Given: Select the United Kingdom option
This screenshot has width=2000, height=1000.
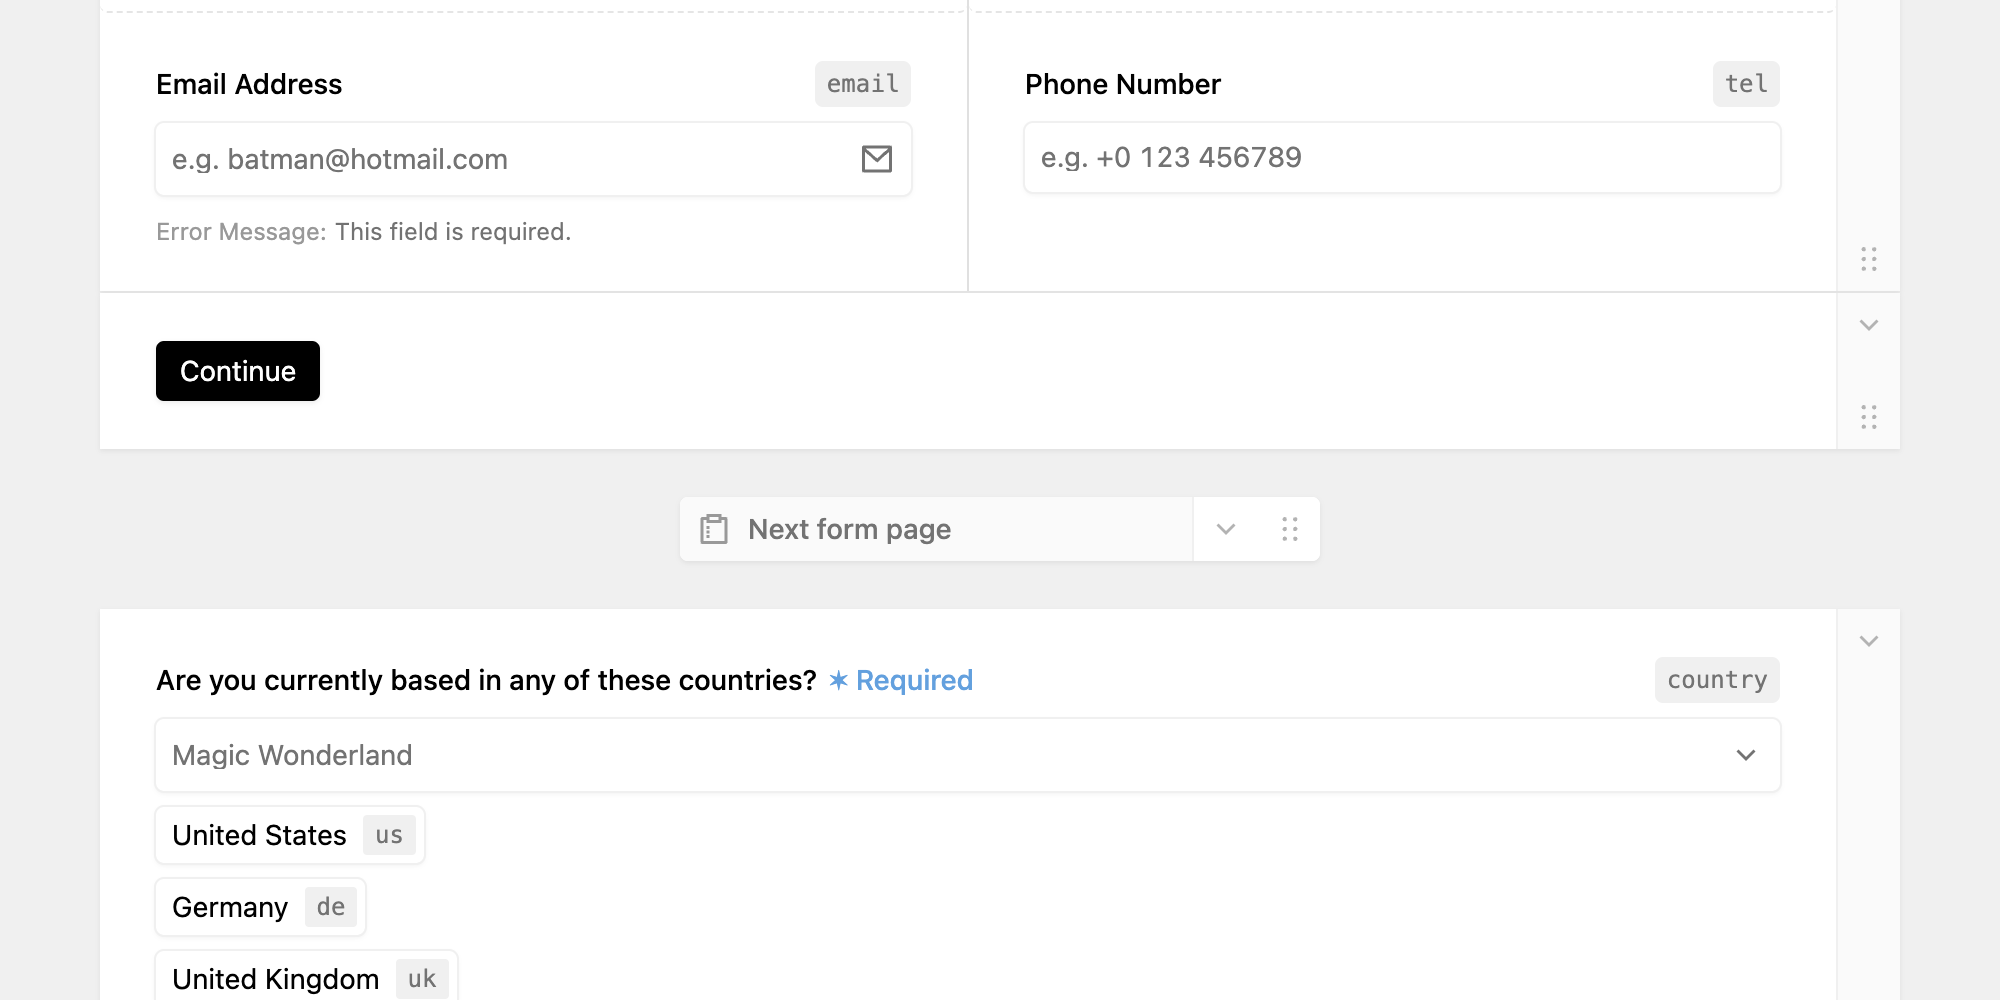Looking at the screenshot, I should point(306,977).
